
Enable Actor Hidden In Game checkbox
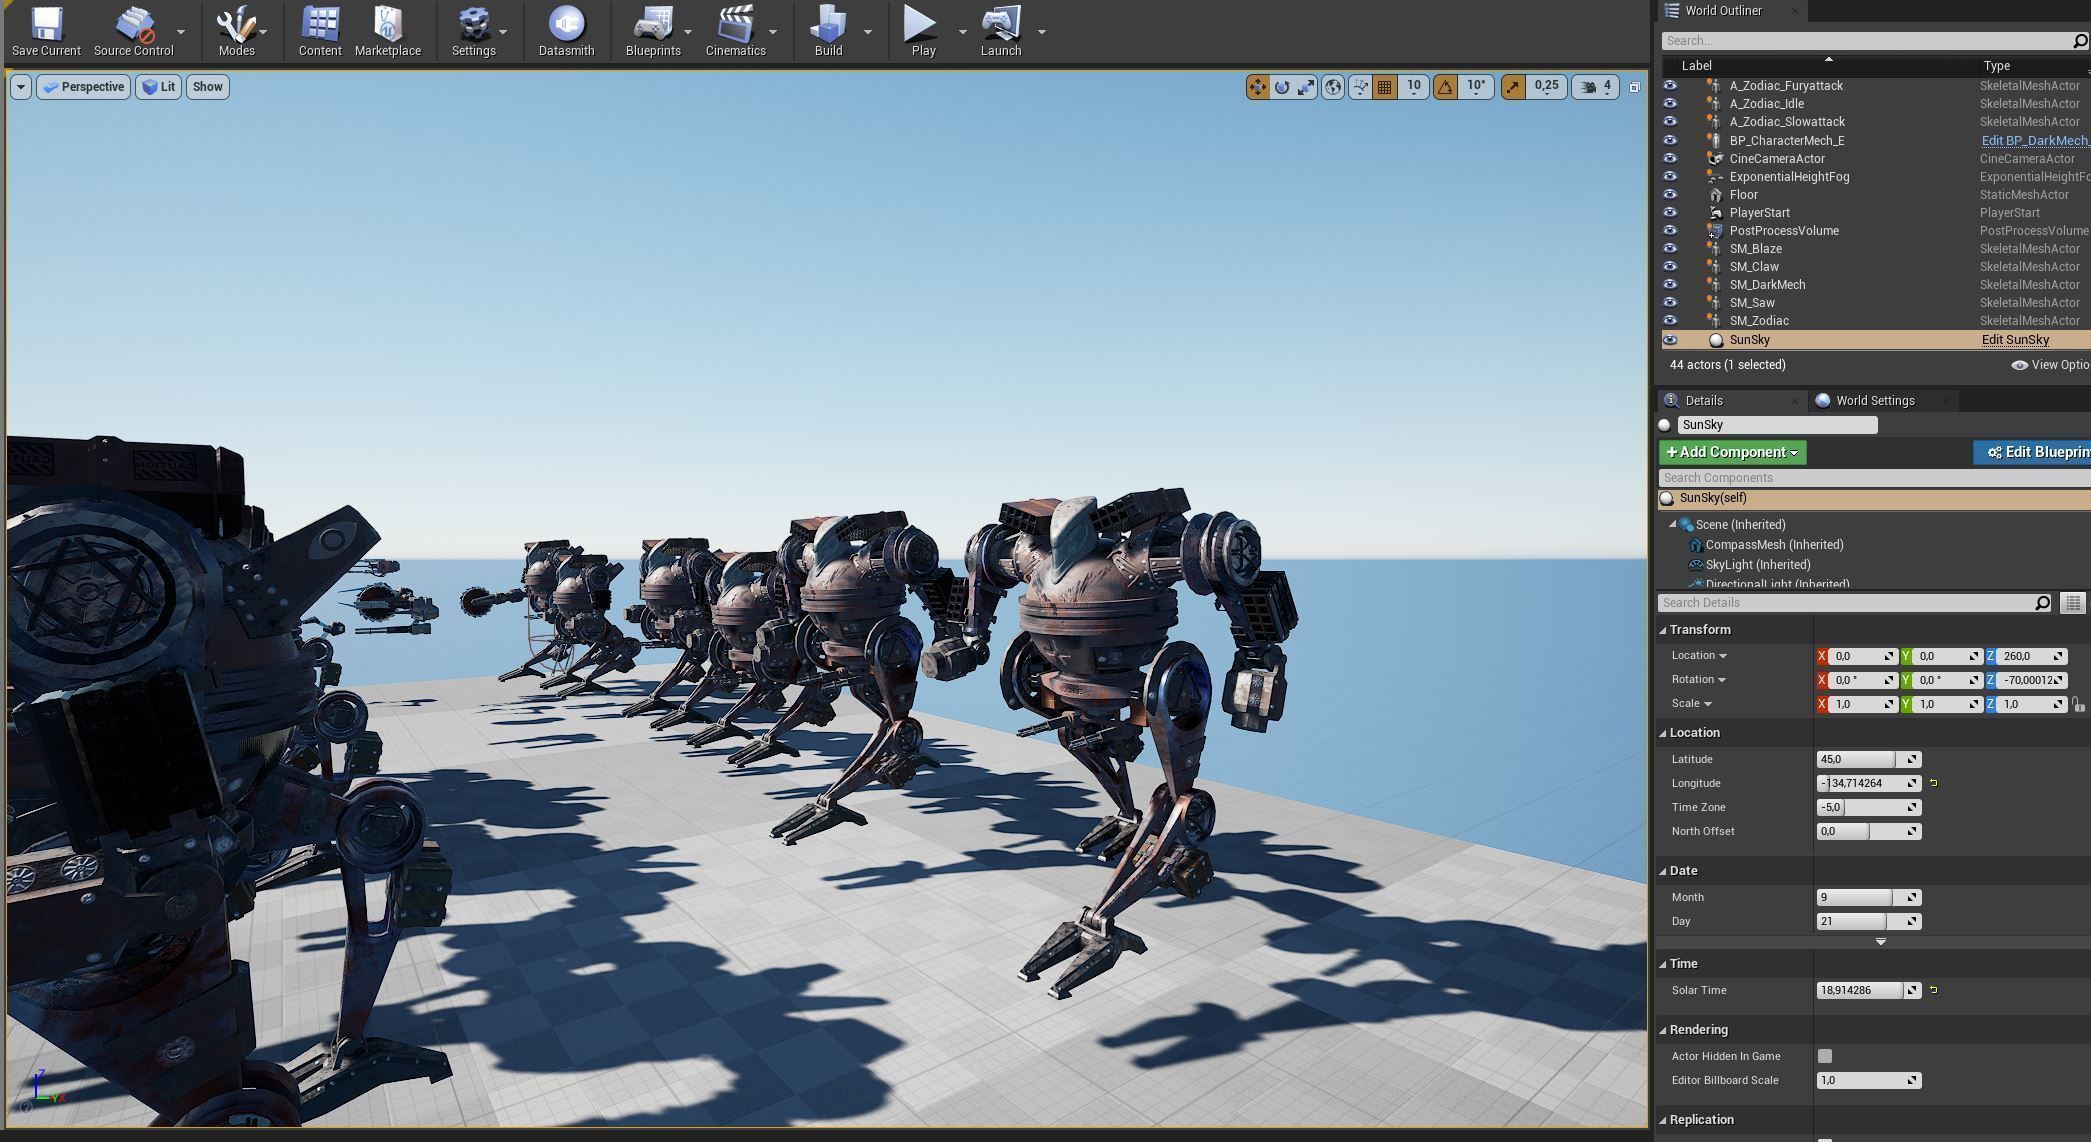tap(1825, 1056)
